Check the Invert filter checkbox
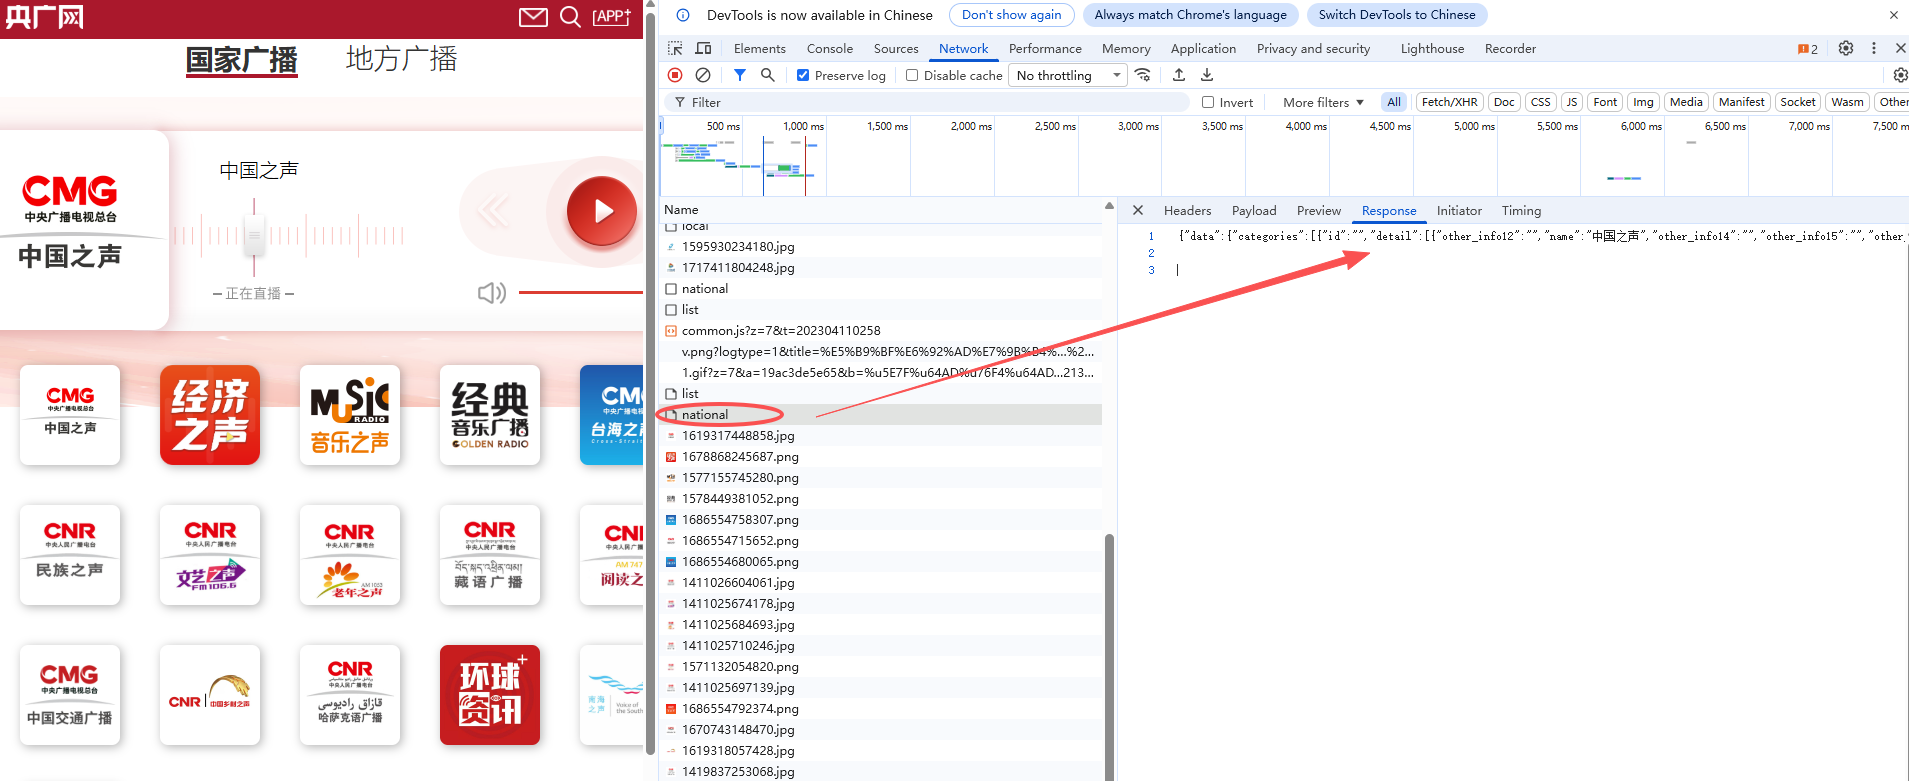 [x=1208, y=102]
